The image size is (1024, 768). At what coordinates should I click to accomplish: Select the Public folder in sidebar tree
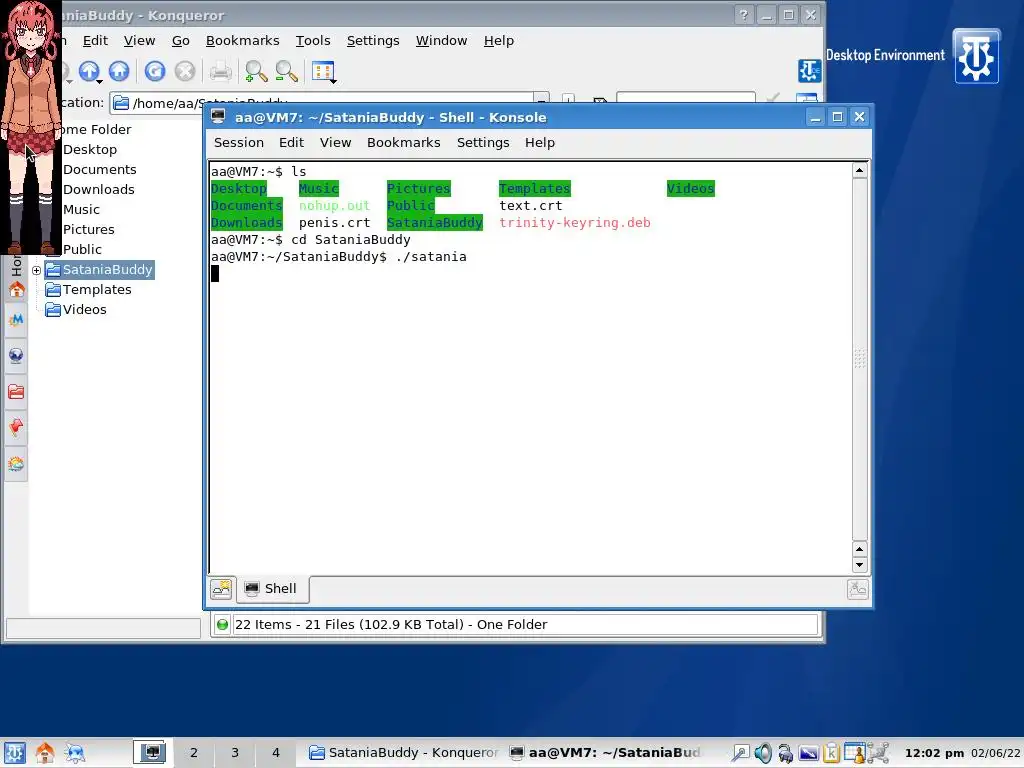click(x=82, y=249)
